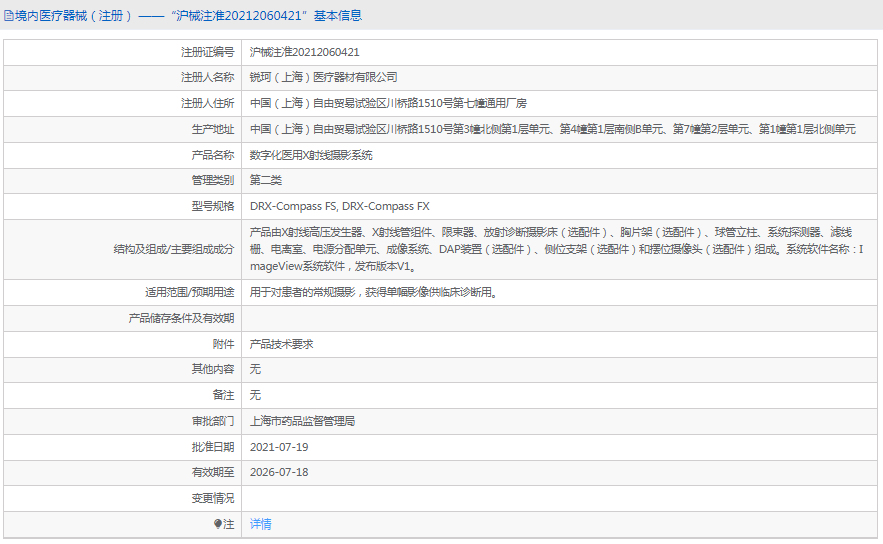This screenshot has height=544, width=883.
Task: Select expiry date 2026-07-18
Action: point(279,472)
